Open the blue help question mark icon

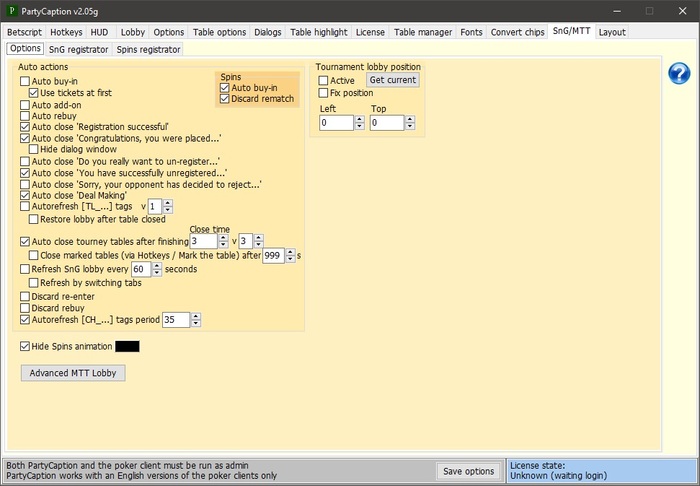point(679,74)
